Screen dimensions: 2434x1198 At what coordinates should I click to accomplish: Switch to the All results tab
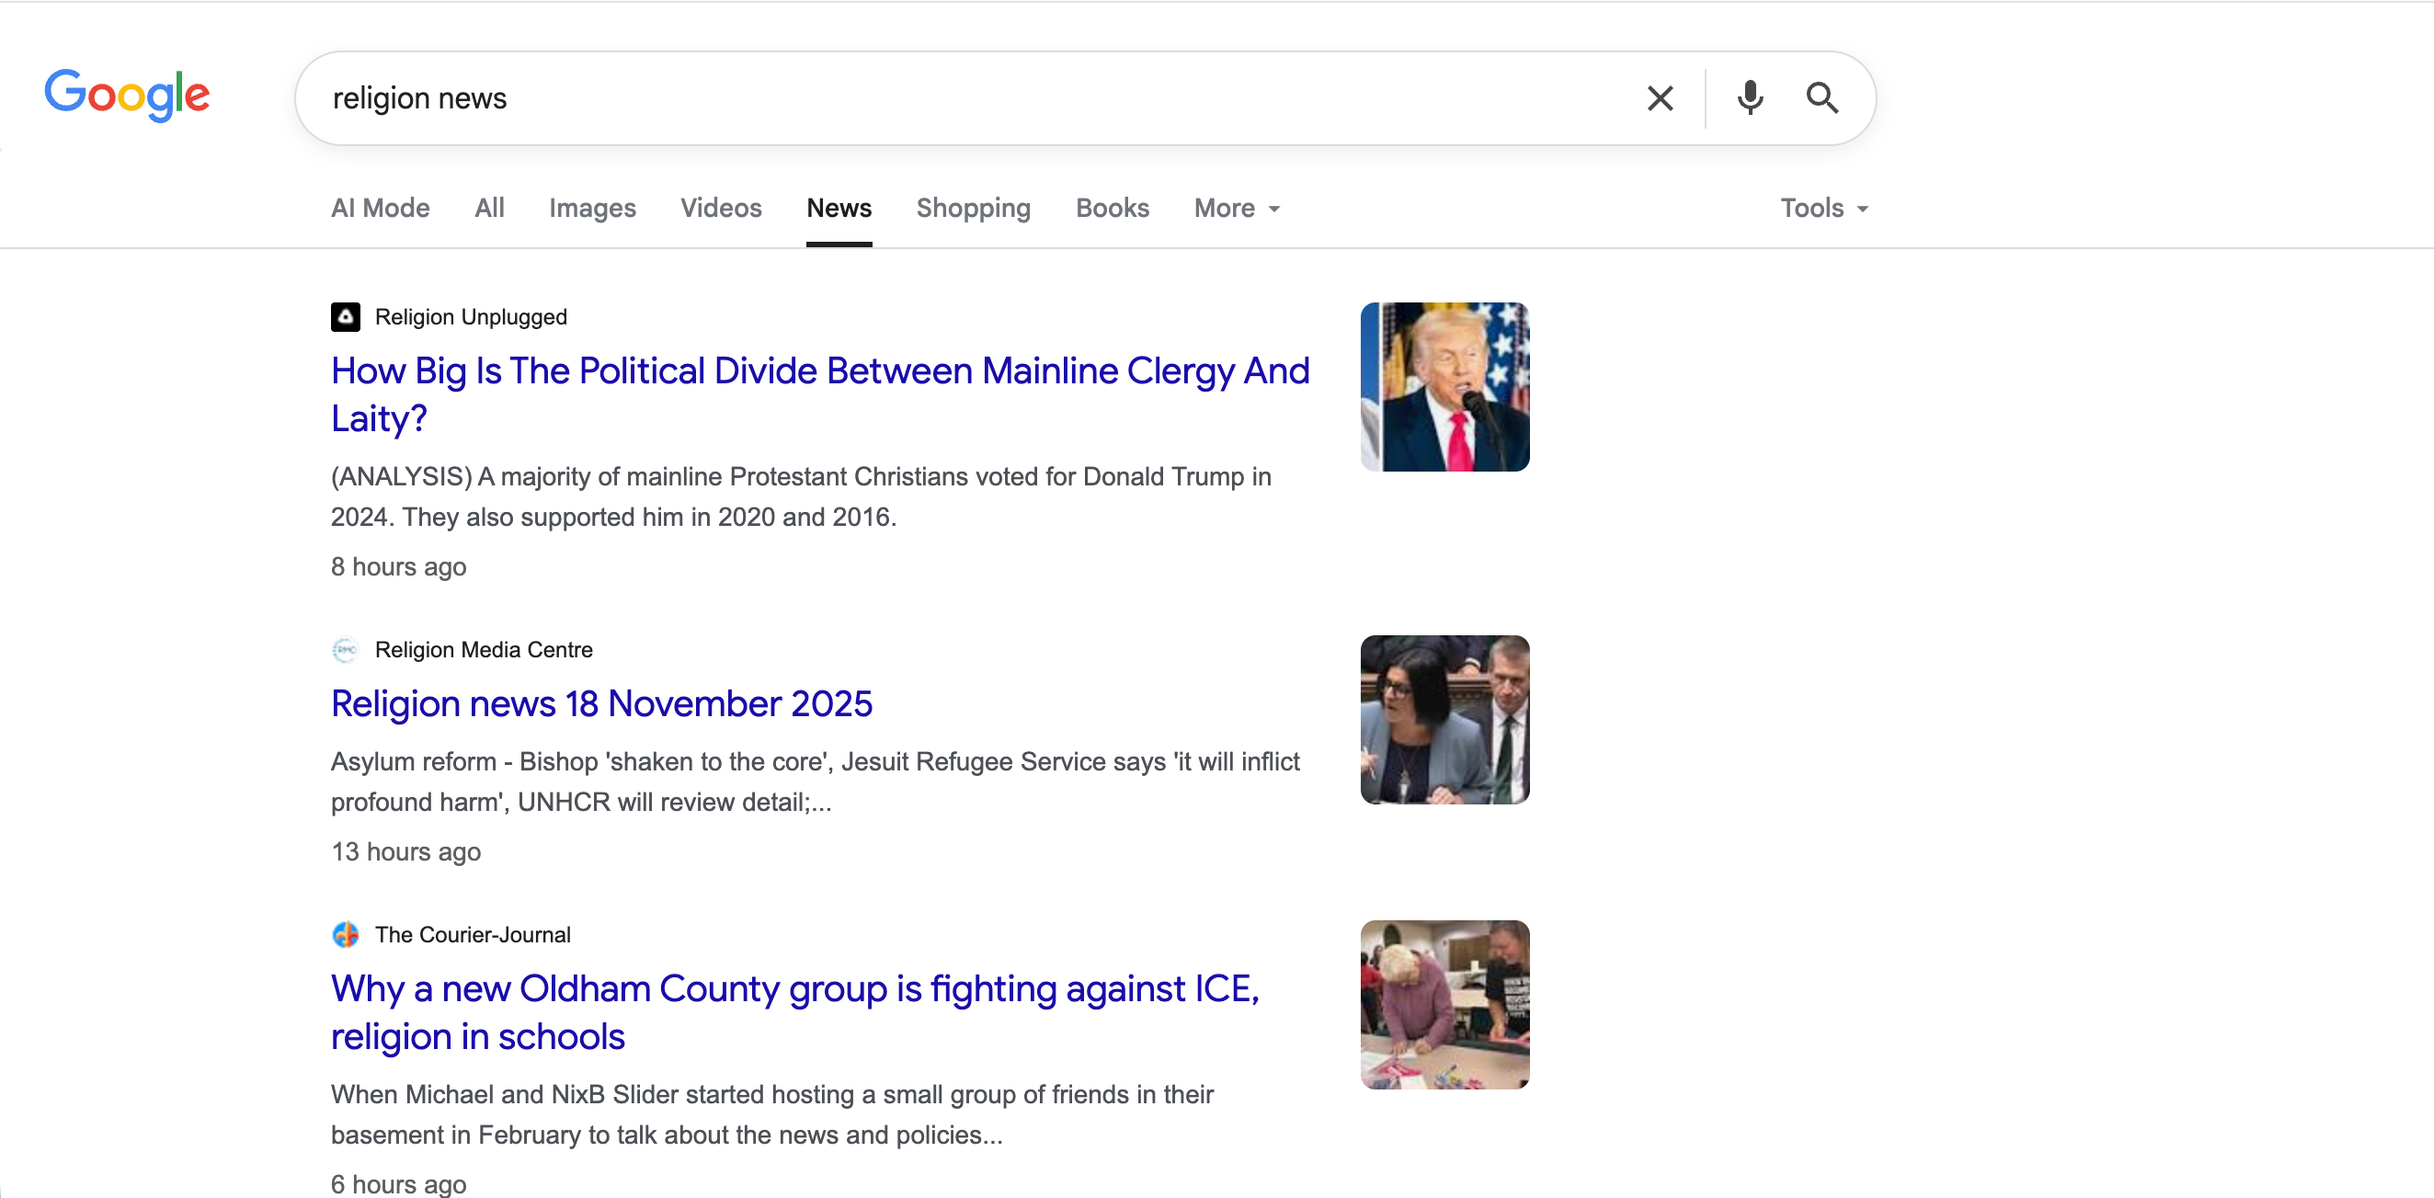point(489,208)
